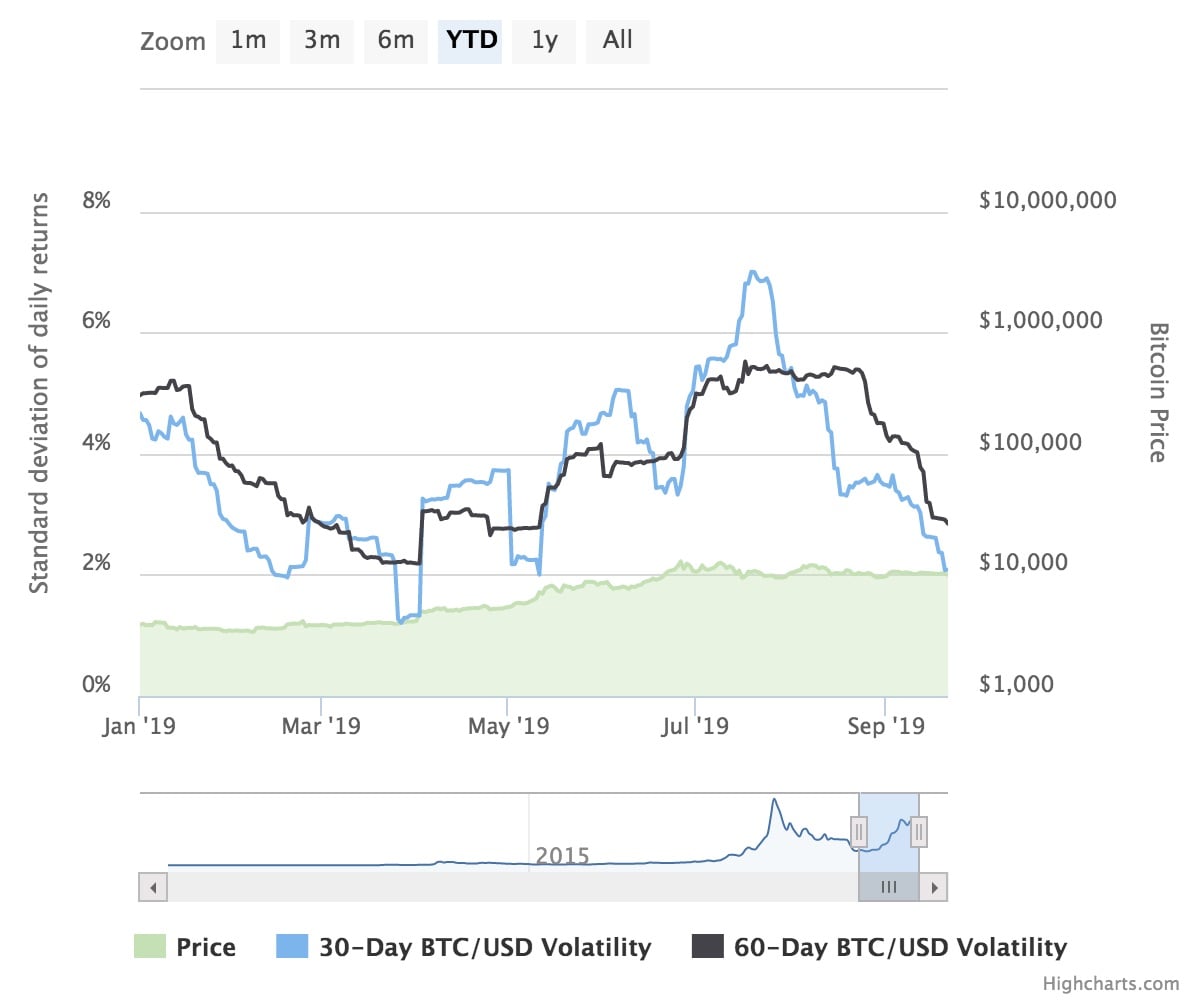Click the horizontal scrollbar thumb grip
1200x1000 pixels.
click(888, 887)
